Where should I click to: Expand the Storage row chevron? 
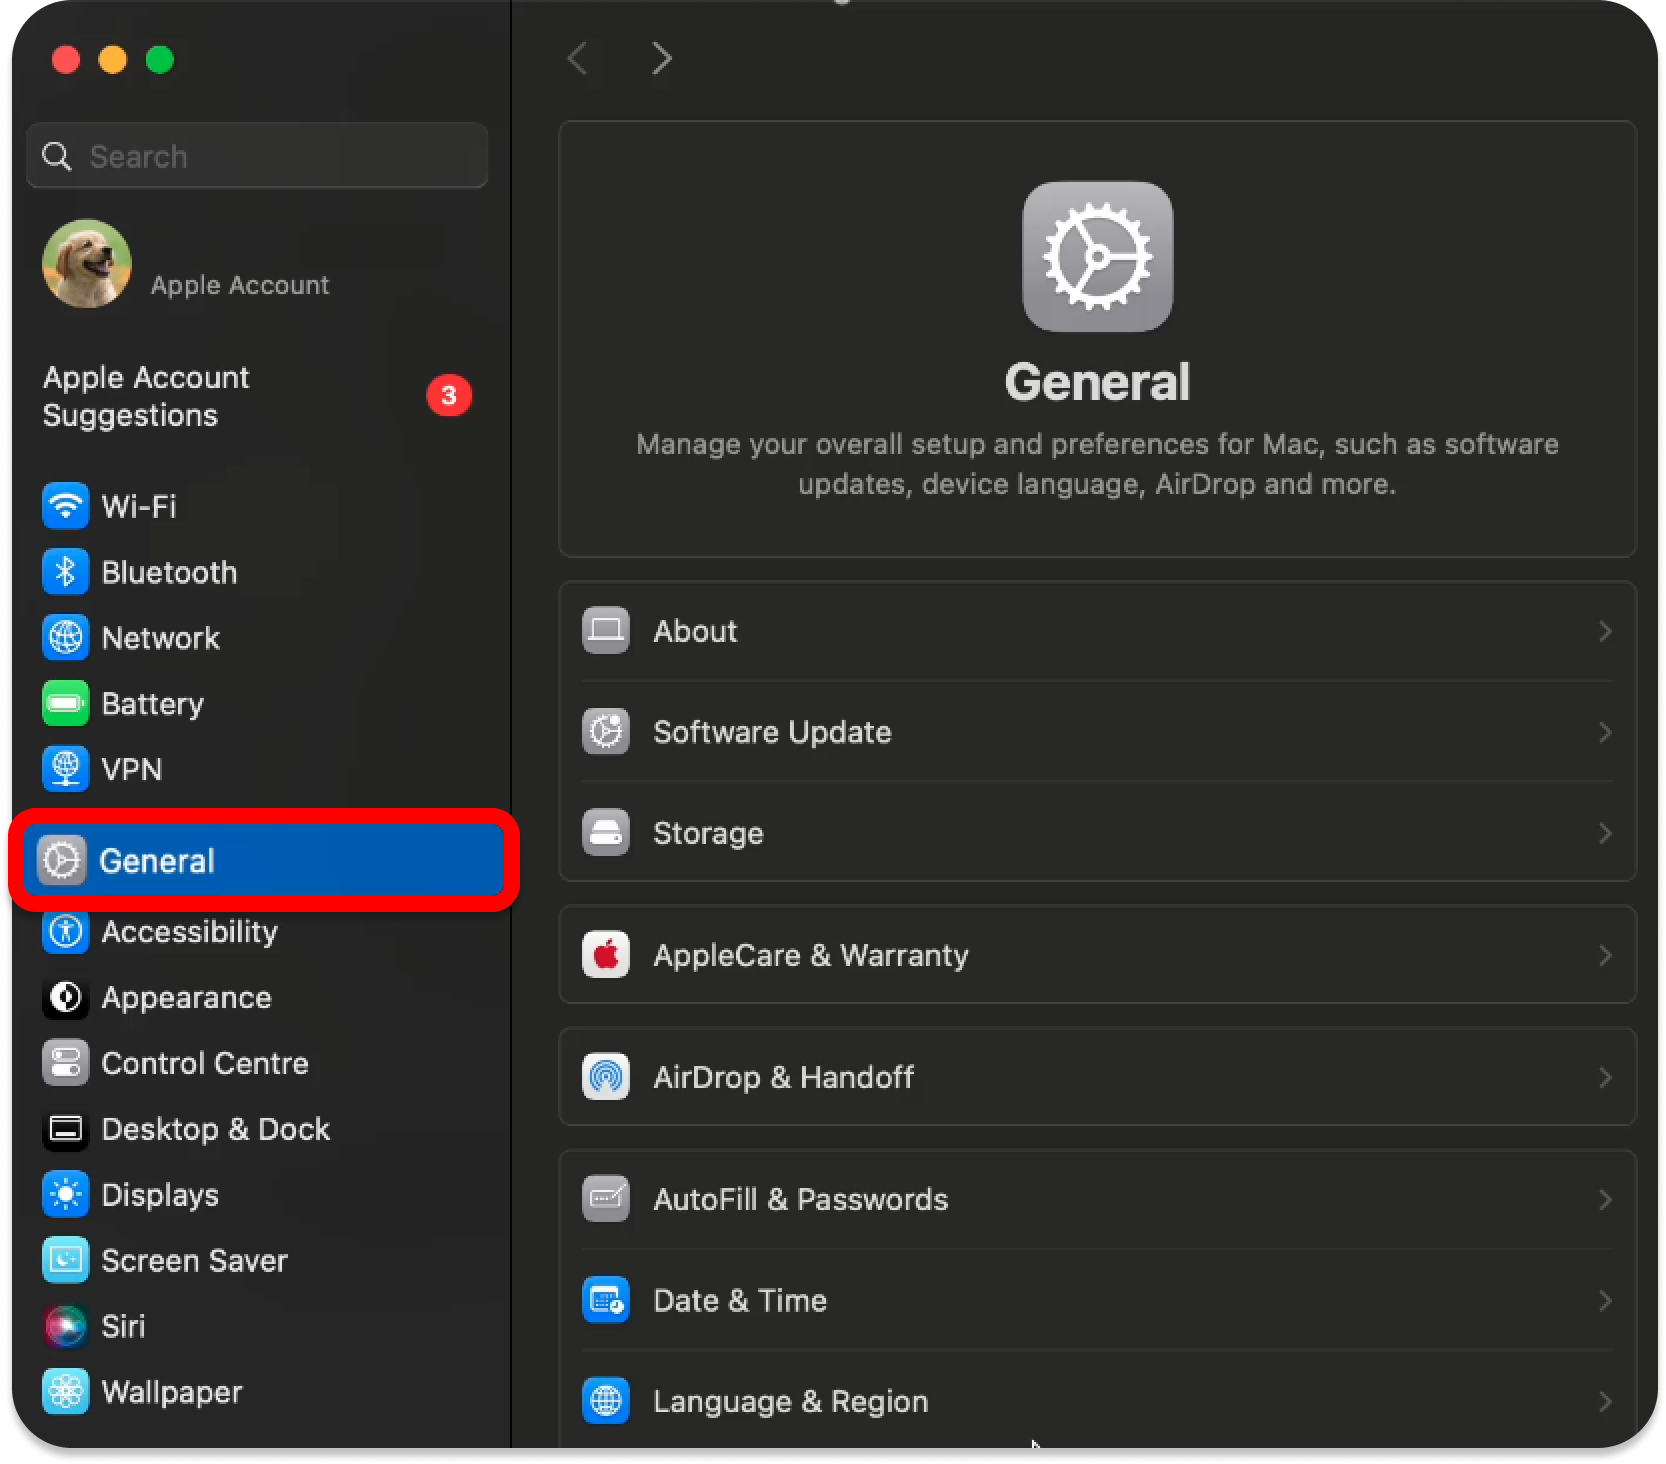click(1604, 833)
